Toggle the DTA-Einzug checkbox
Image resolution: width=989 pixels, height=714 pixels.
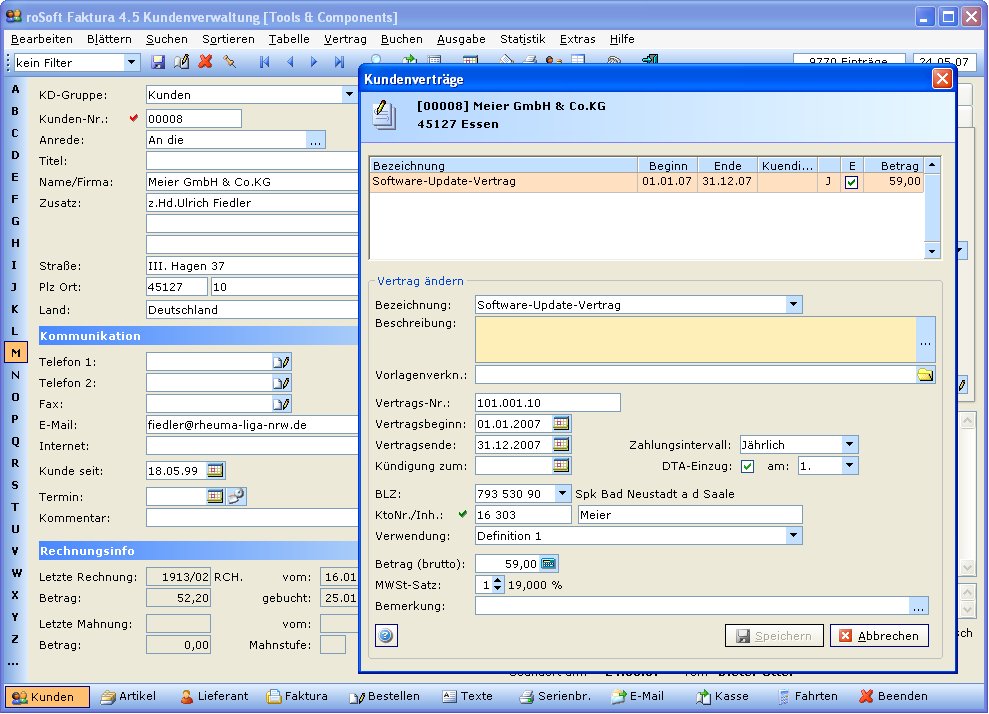point(748,466)
